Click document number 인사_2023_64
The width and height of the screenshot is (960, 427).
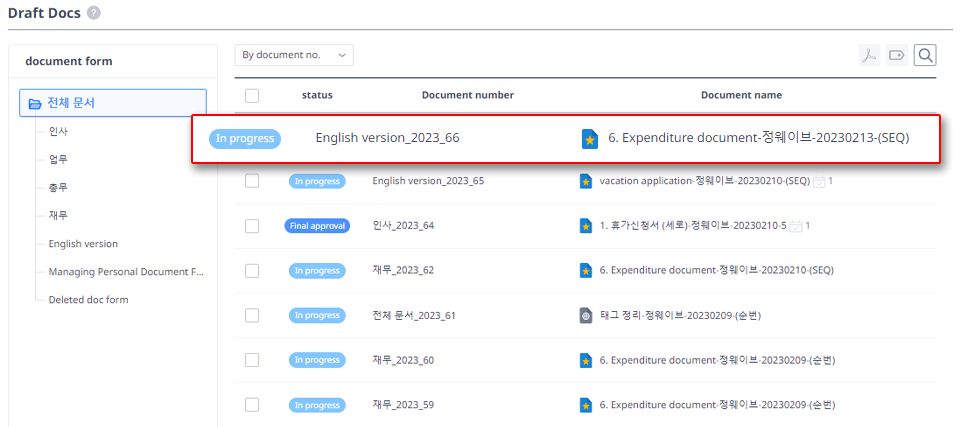click(x=403, y=226)
